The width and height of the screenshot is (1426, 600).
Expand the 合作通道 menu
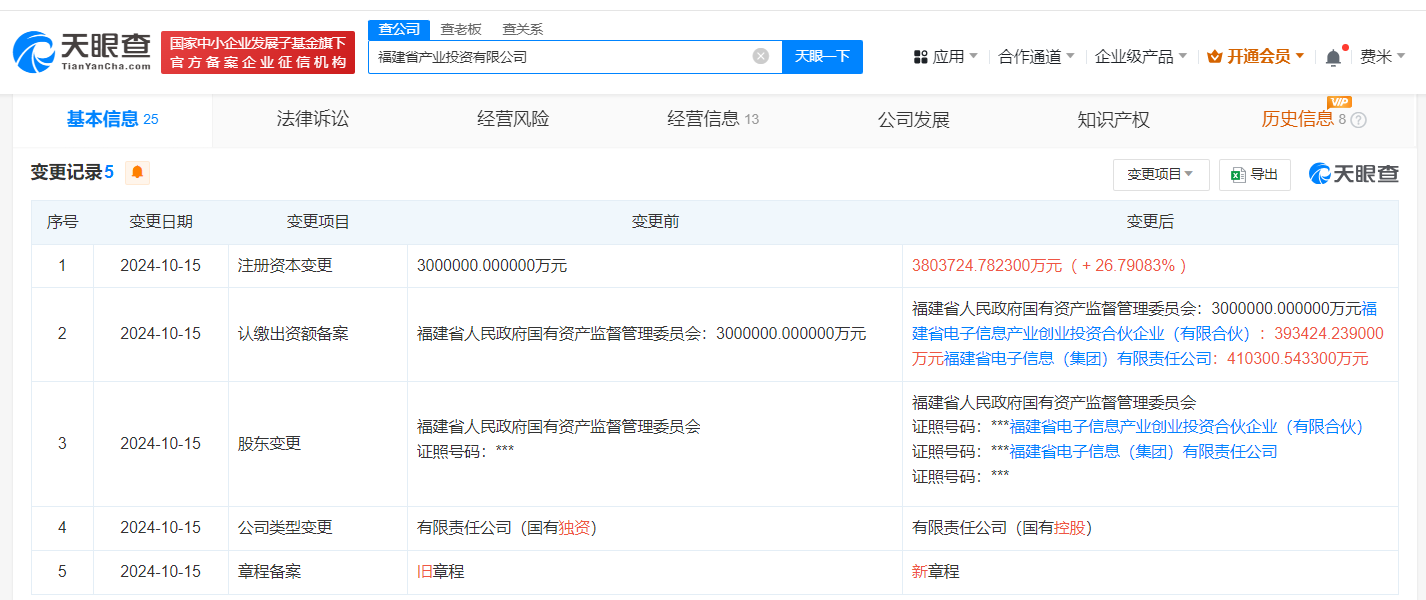pos(1036,57)
